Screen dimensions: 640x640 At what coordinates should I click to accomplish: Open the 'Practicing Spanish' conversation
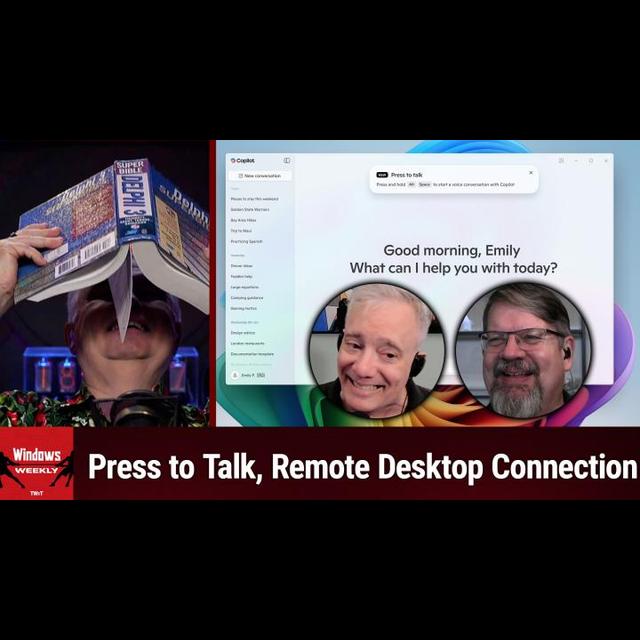click(x=246, y=241)
